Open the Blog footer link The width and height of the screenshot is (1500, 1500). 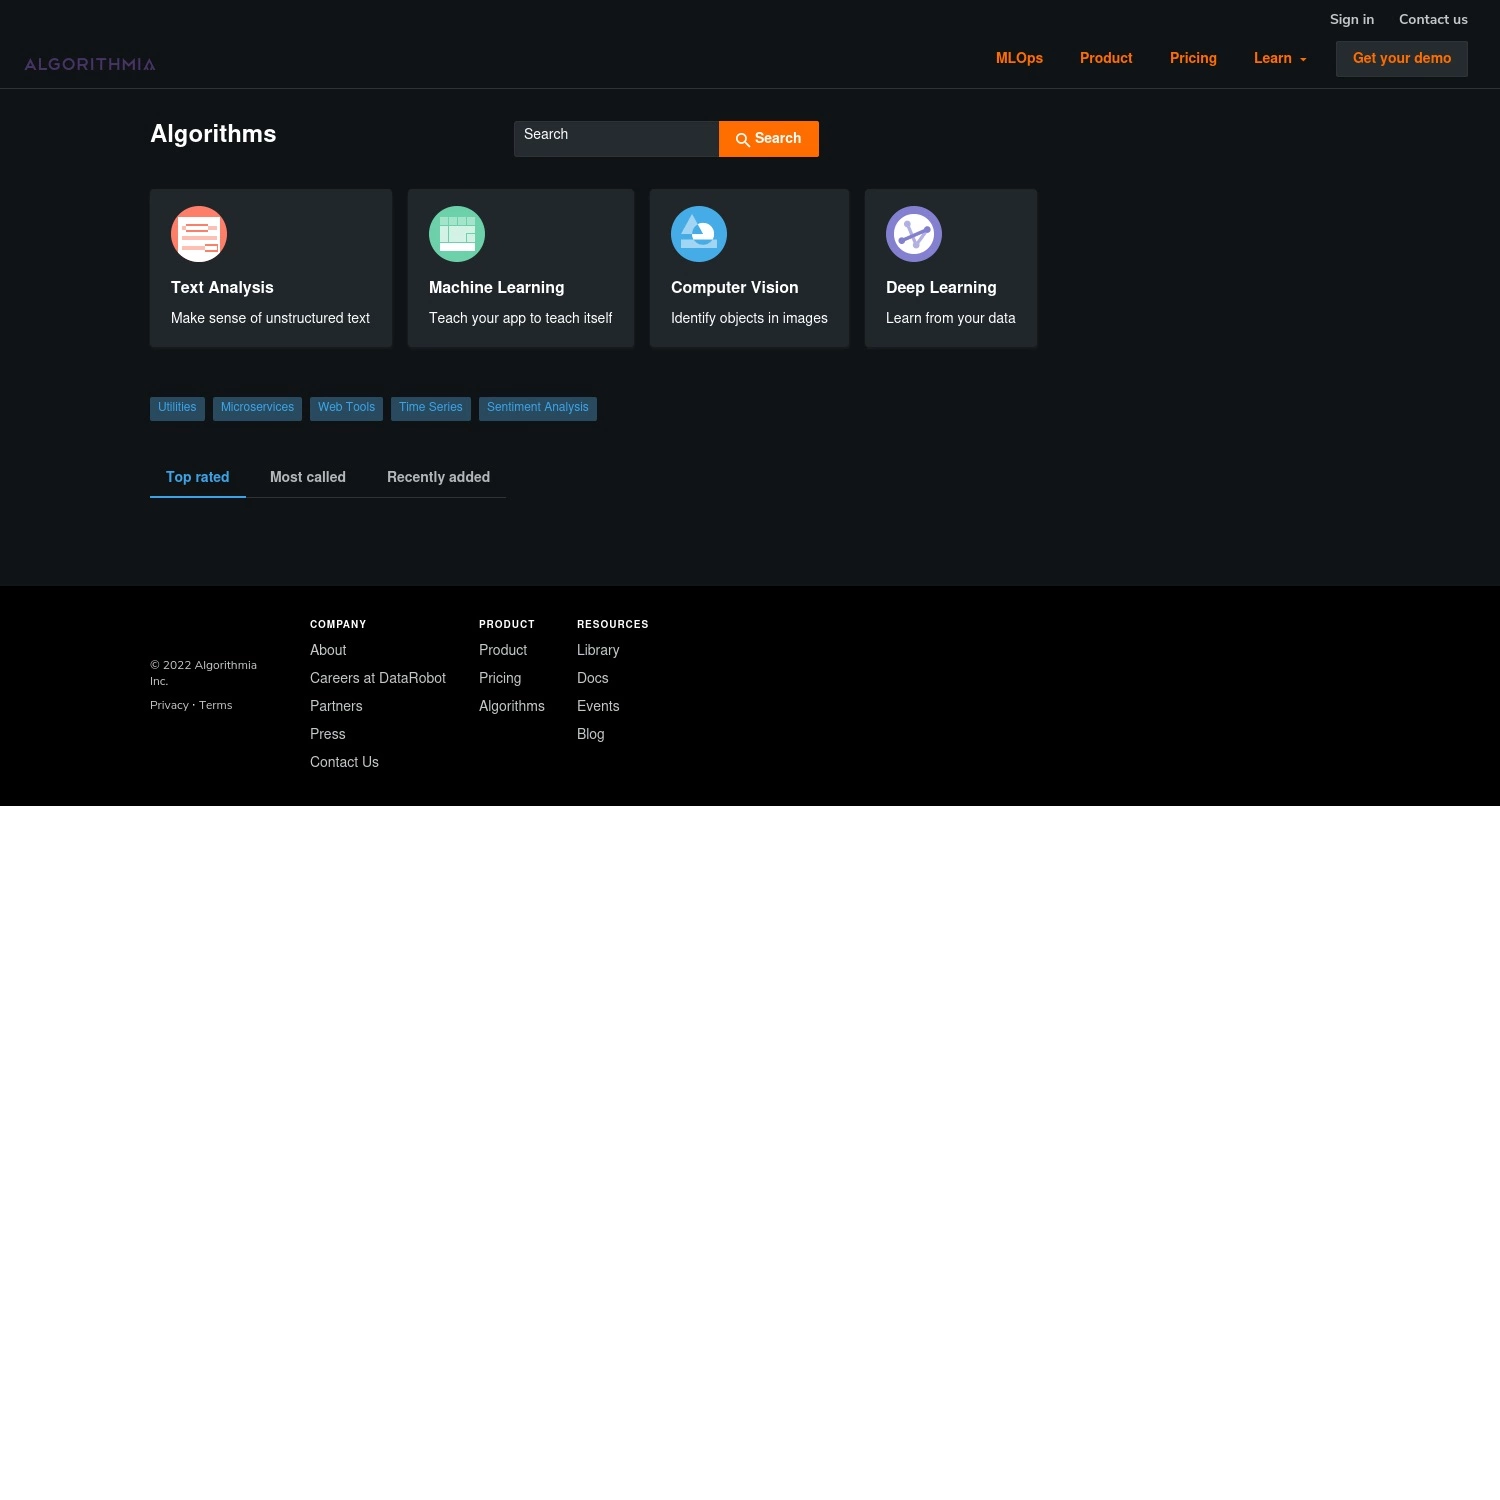(x=591, y=734)
